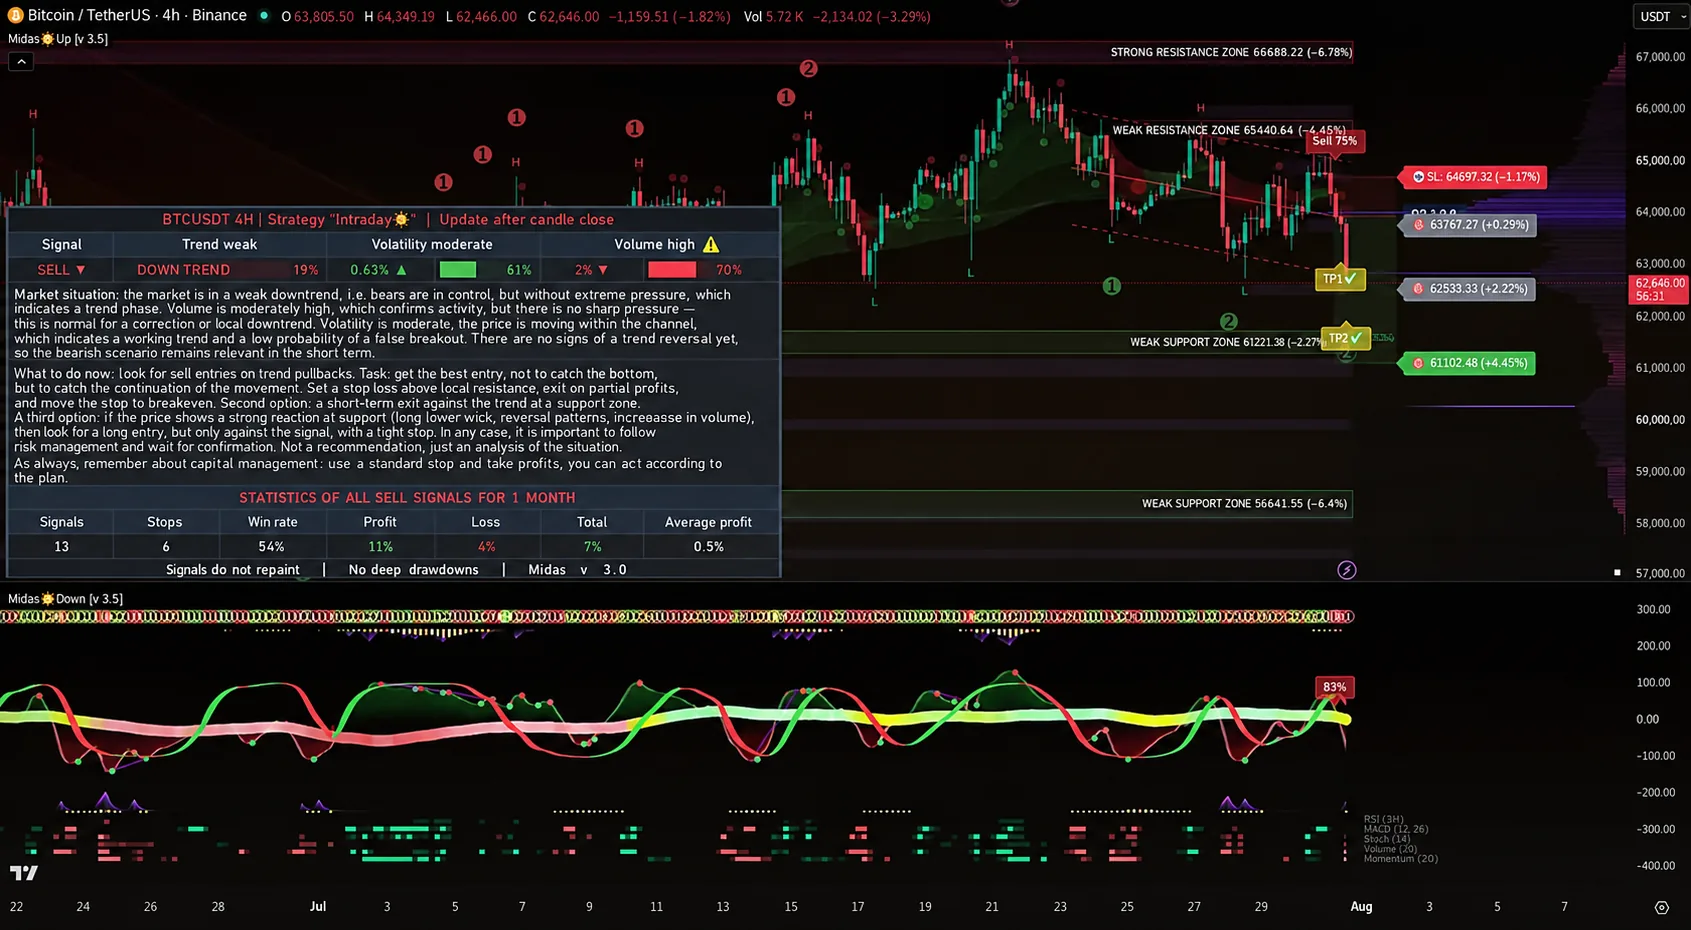Click the 83% label on the oscillator
This screenshot has height=930, width=1691.
(x=1334, y=687)
